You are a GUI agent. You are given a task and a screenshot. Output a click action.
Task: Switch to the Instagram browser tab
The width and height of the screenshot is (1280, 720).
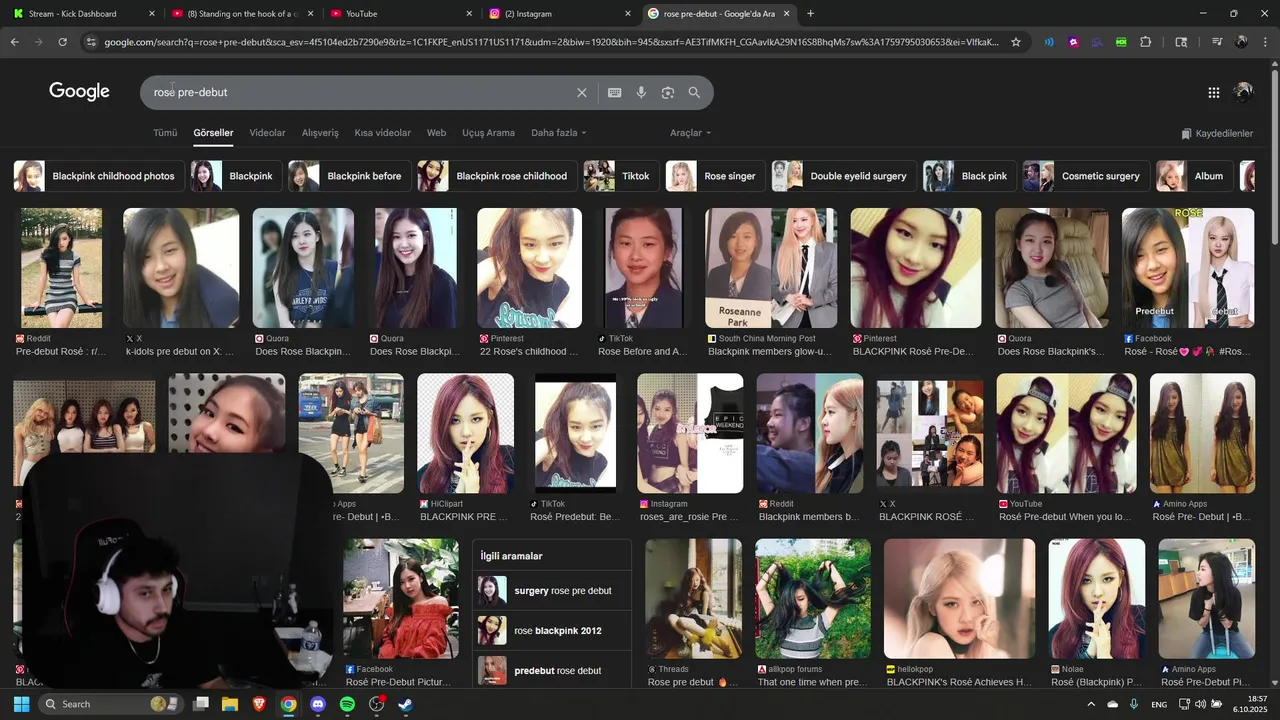[x=560, y=14]
